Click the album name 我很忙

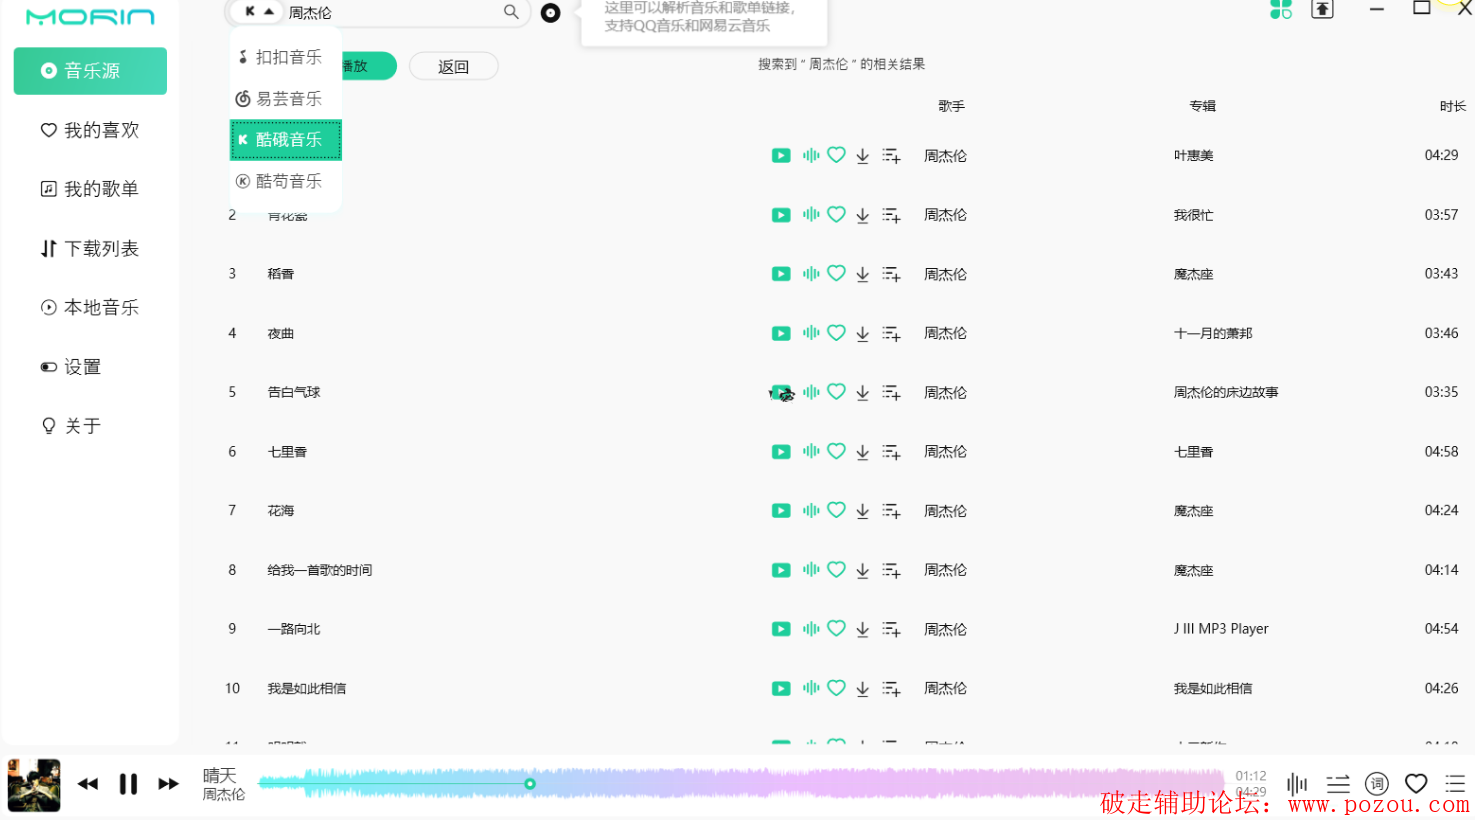[x=1193, y=215]
